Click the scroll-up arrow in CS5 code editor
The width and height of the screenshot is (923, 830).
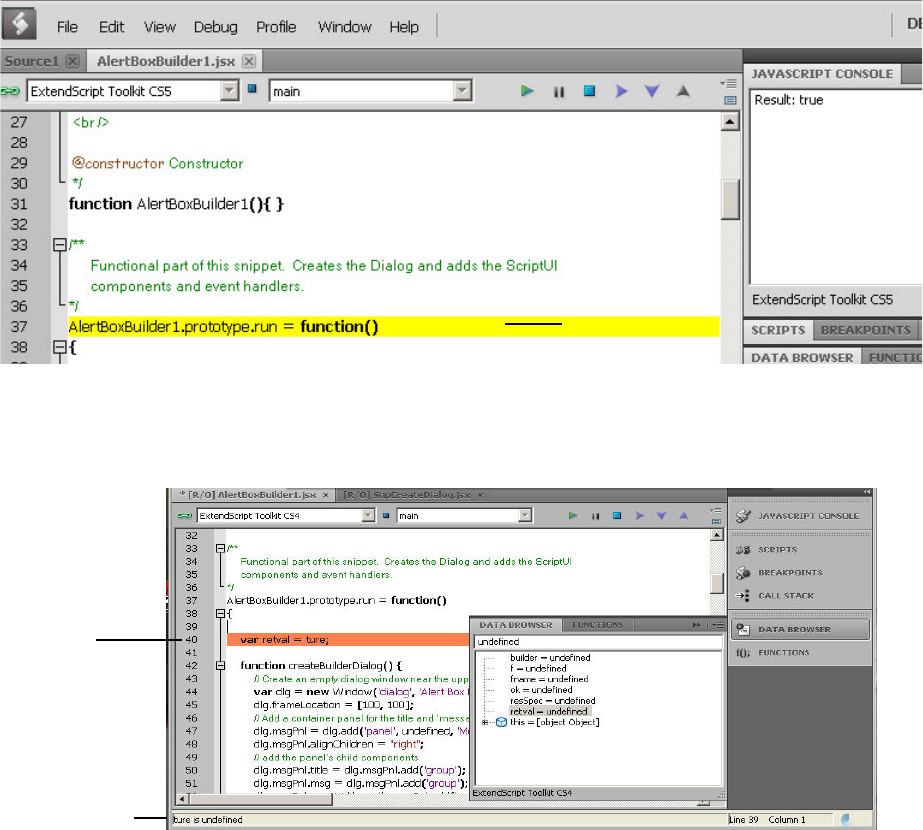point(730,122)
